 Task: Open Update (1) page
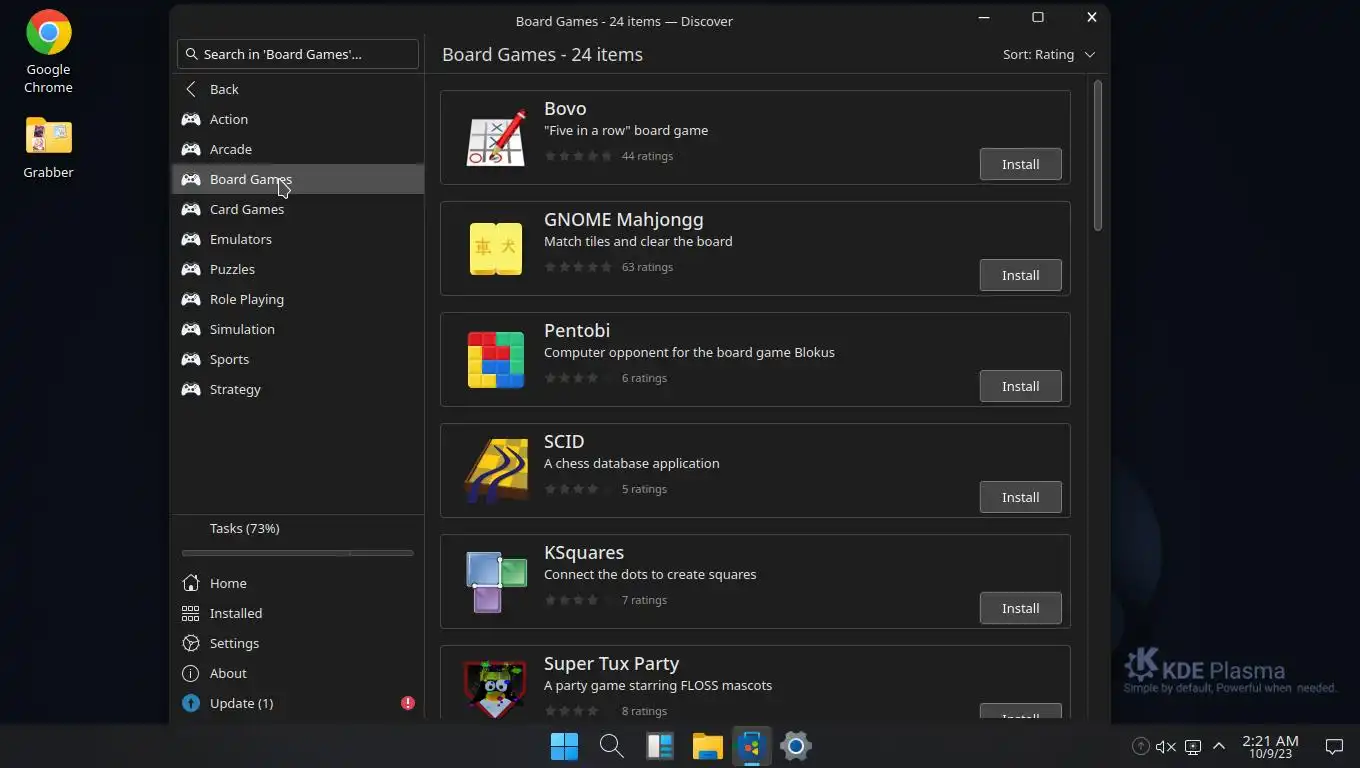(x=297, y=703)
